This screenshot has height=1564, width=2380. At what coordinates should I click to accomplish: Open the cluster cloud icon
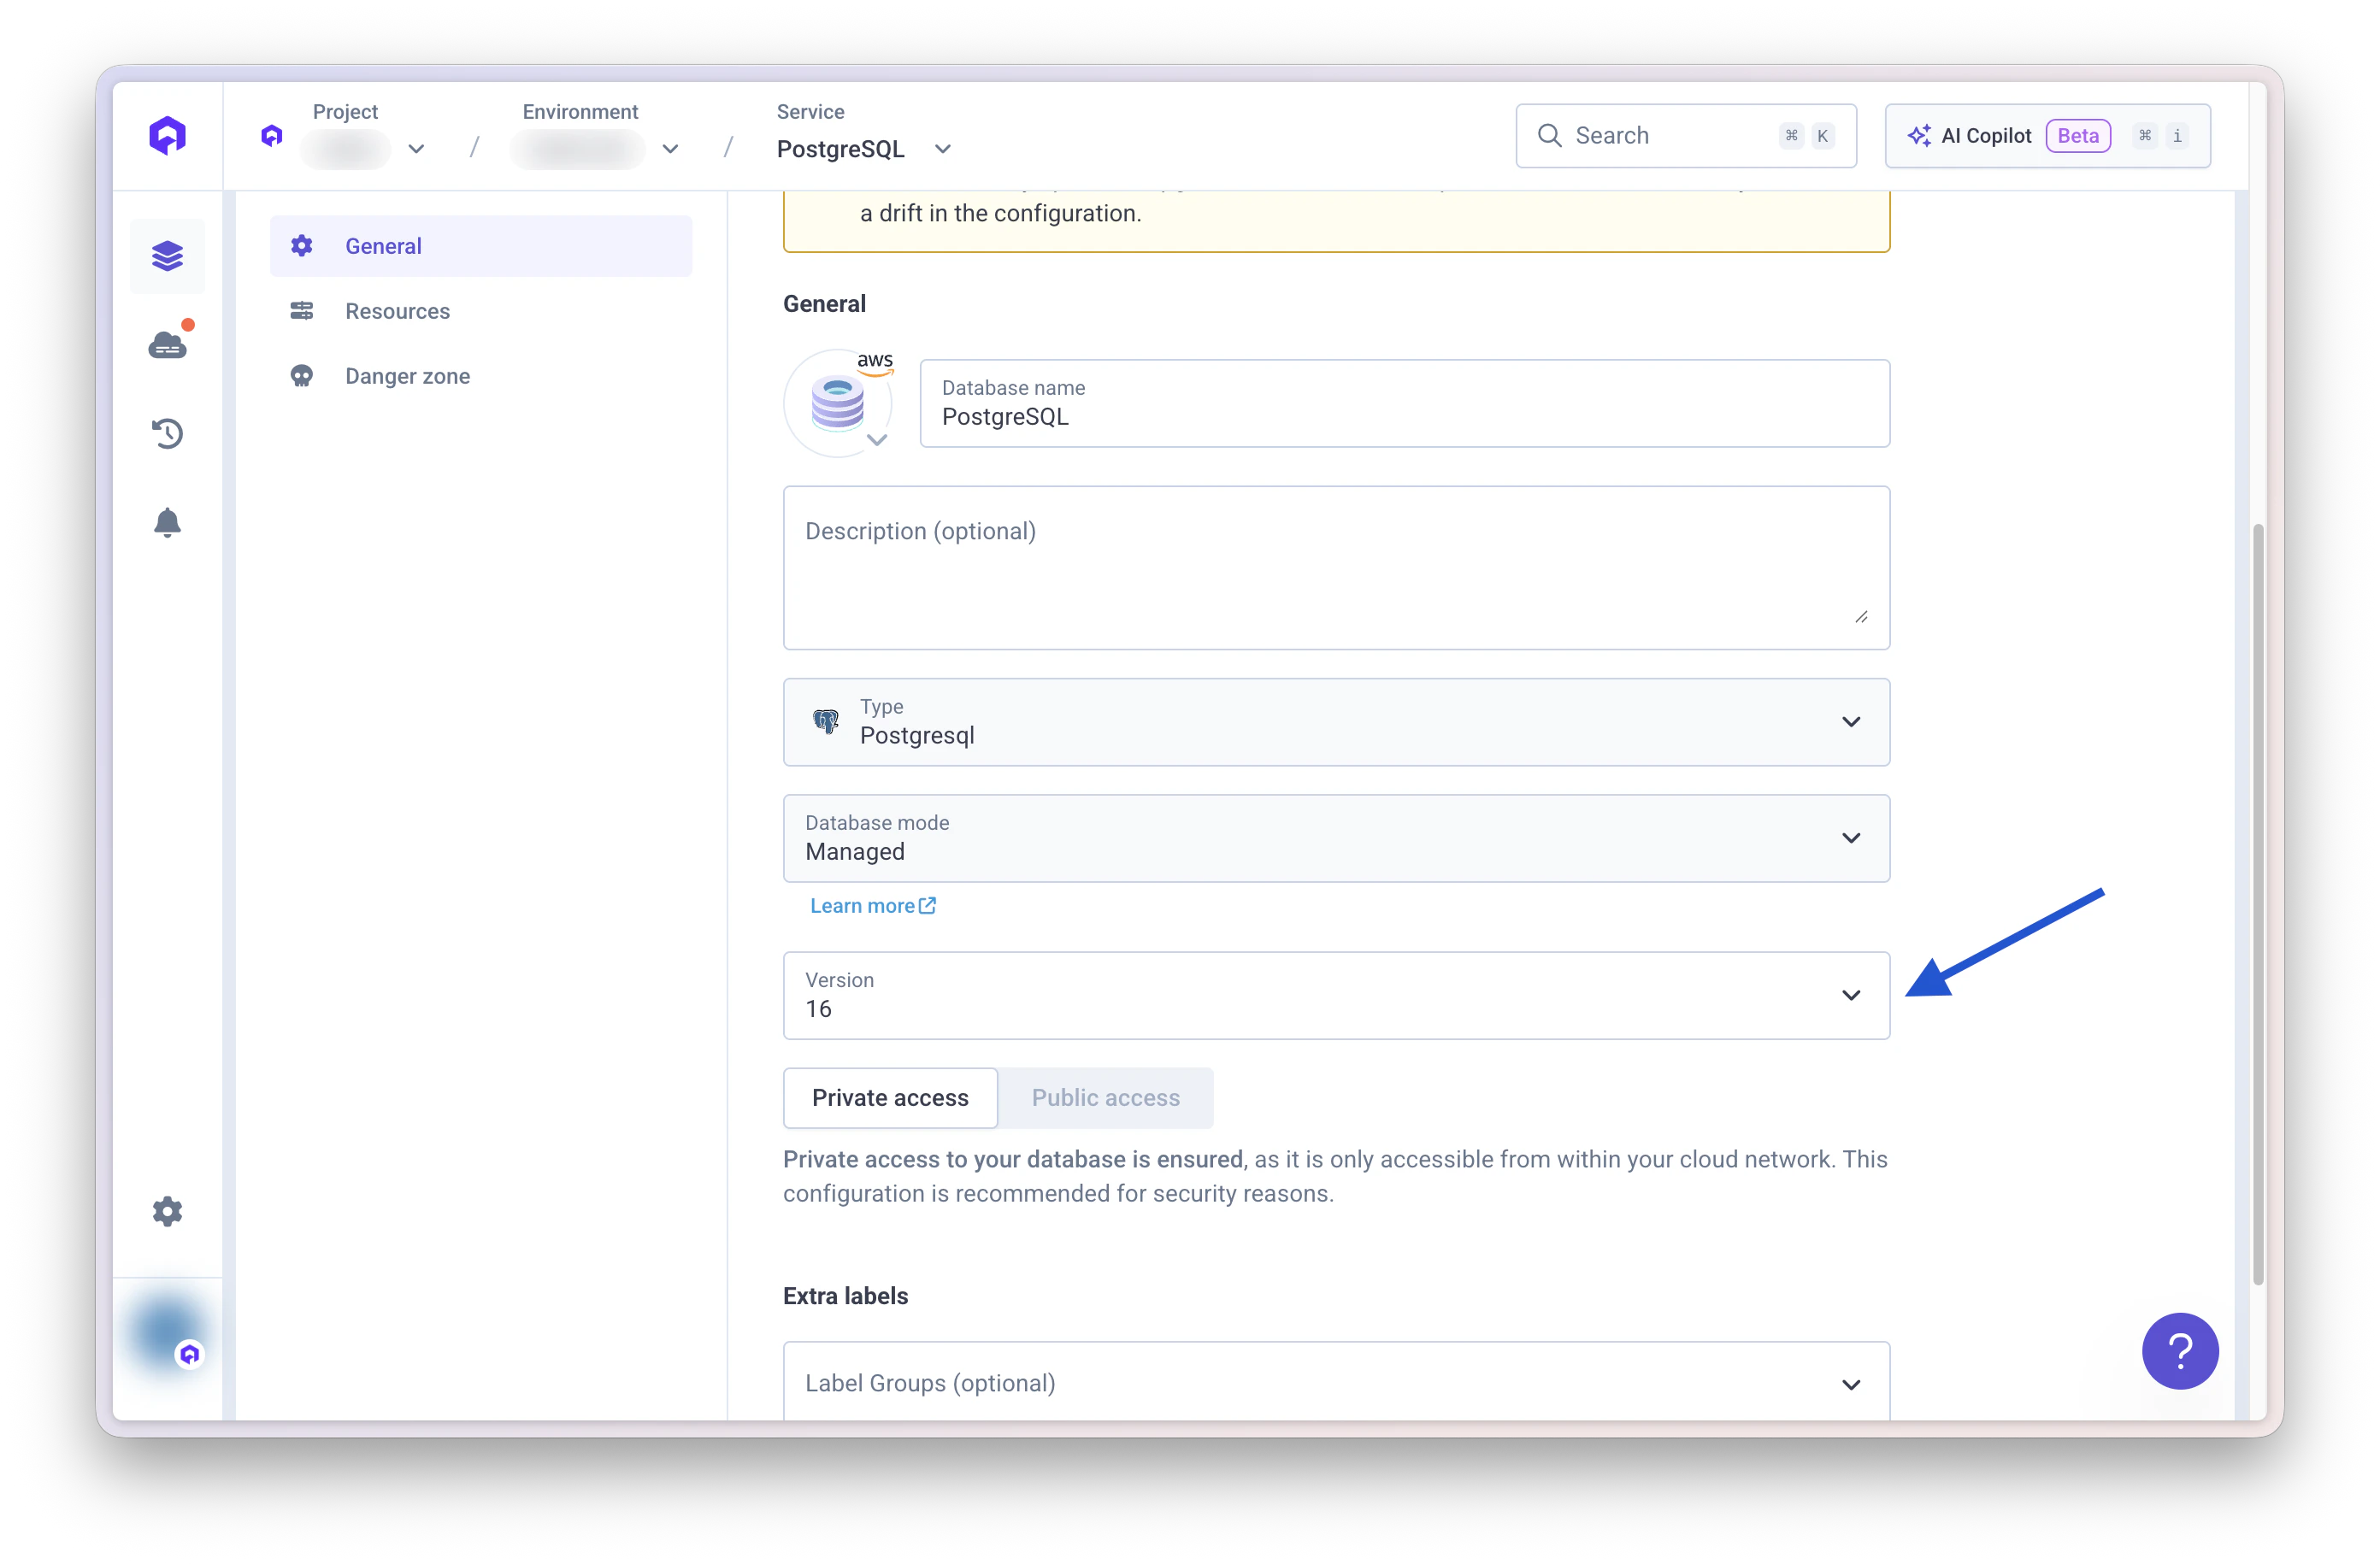click(x=167, y=345)
